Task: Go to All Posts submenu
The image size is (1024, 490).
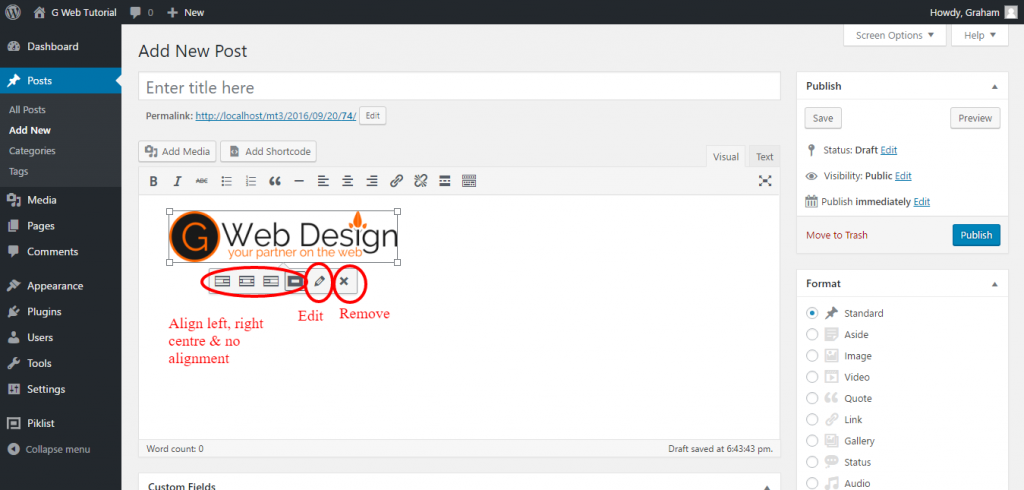Action: point(27,110)
